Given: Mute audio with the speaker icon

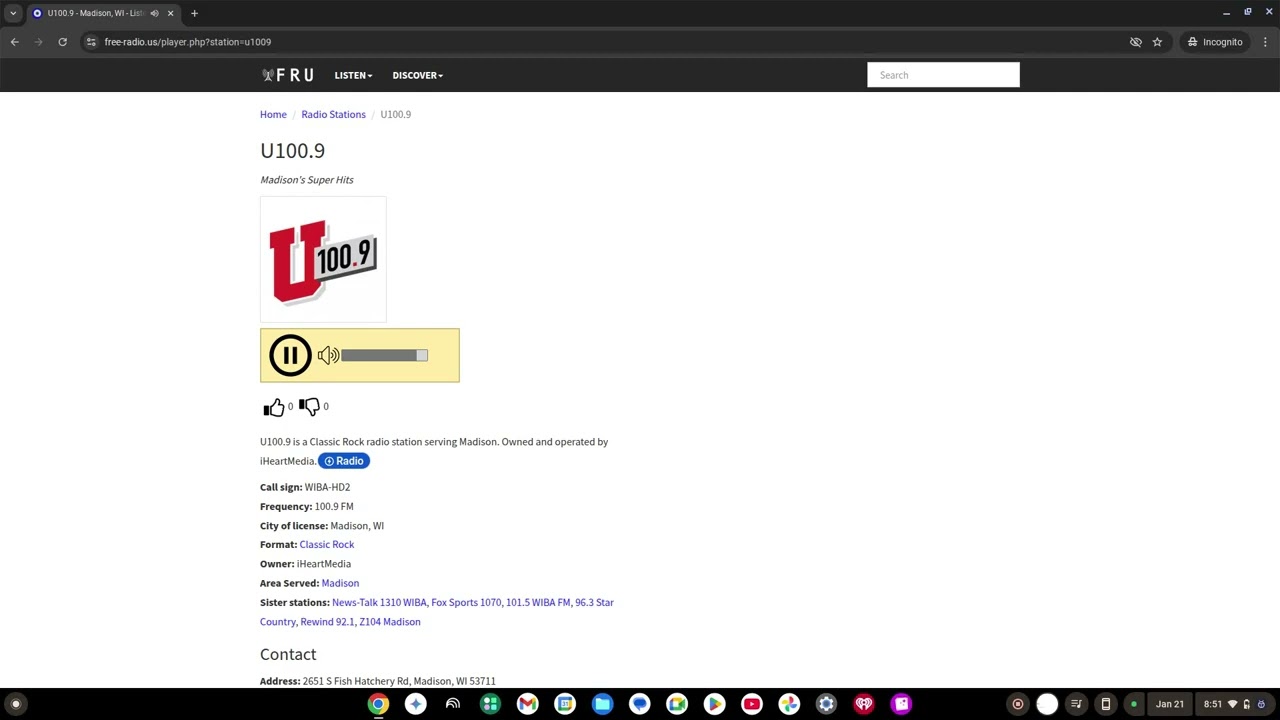Looking at the screenshot, I should pyautogui.click(x=328, y=355).
